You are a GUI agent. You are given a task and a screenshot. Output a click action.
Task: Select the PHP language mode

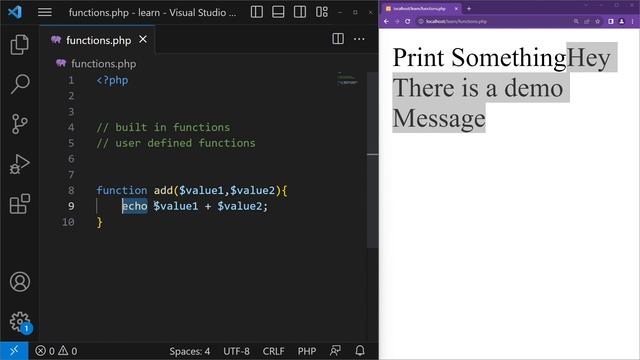point(307,351)
